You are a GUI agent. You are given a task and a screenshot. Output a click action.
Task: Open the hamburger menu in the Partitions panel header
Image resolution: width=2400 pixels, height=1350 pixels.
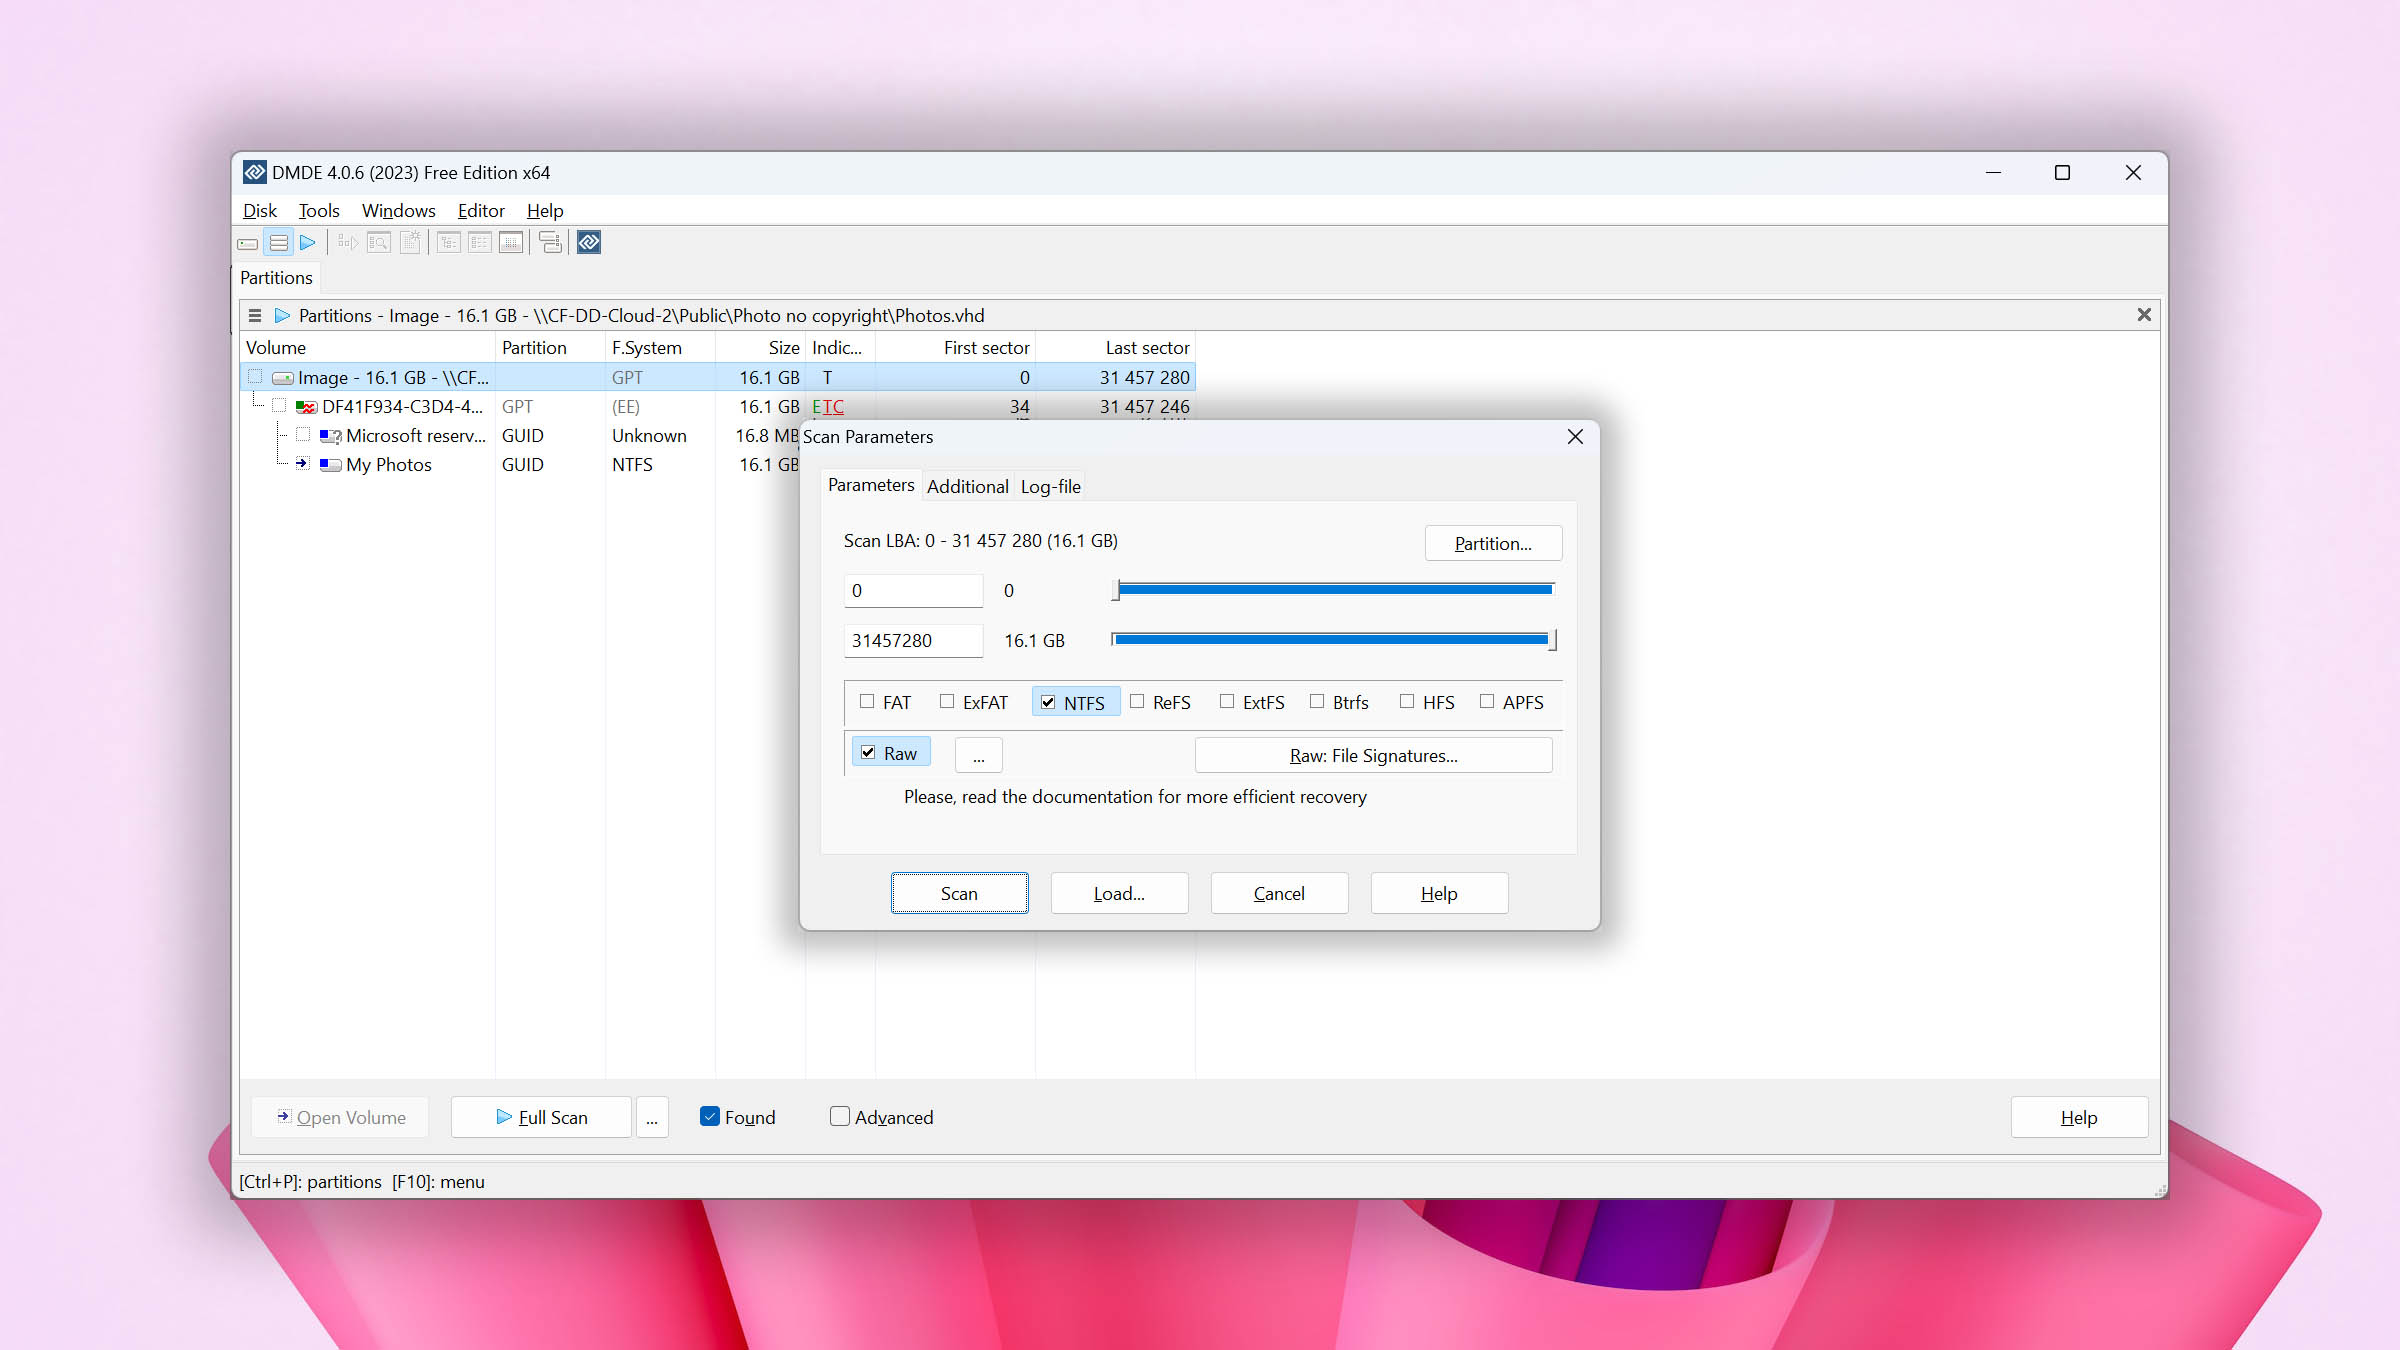255,316
